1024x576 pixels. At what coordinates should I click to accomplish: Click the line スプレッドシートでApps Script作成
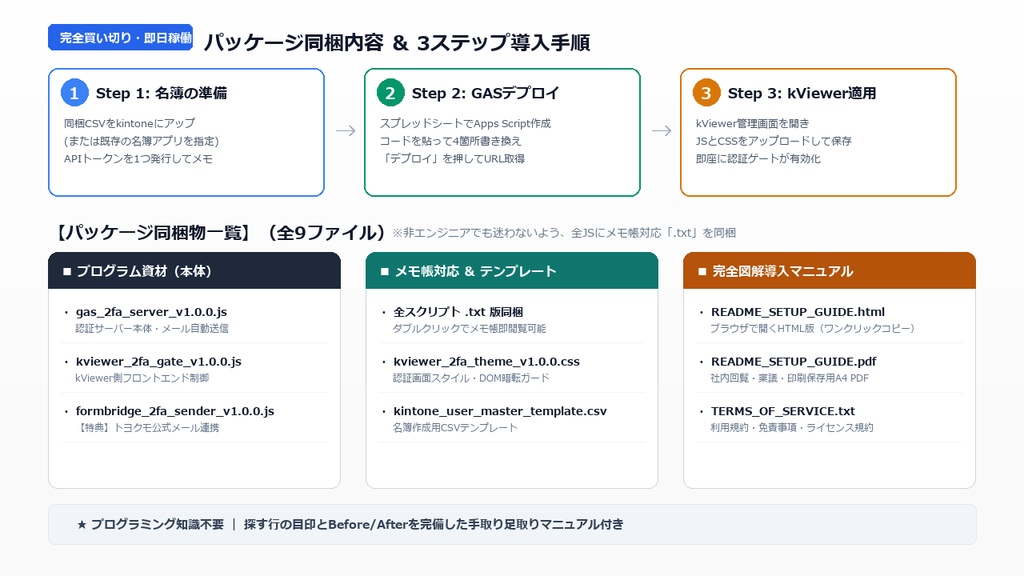click(x=466, y=123)
